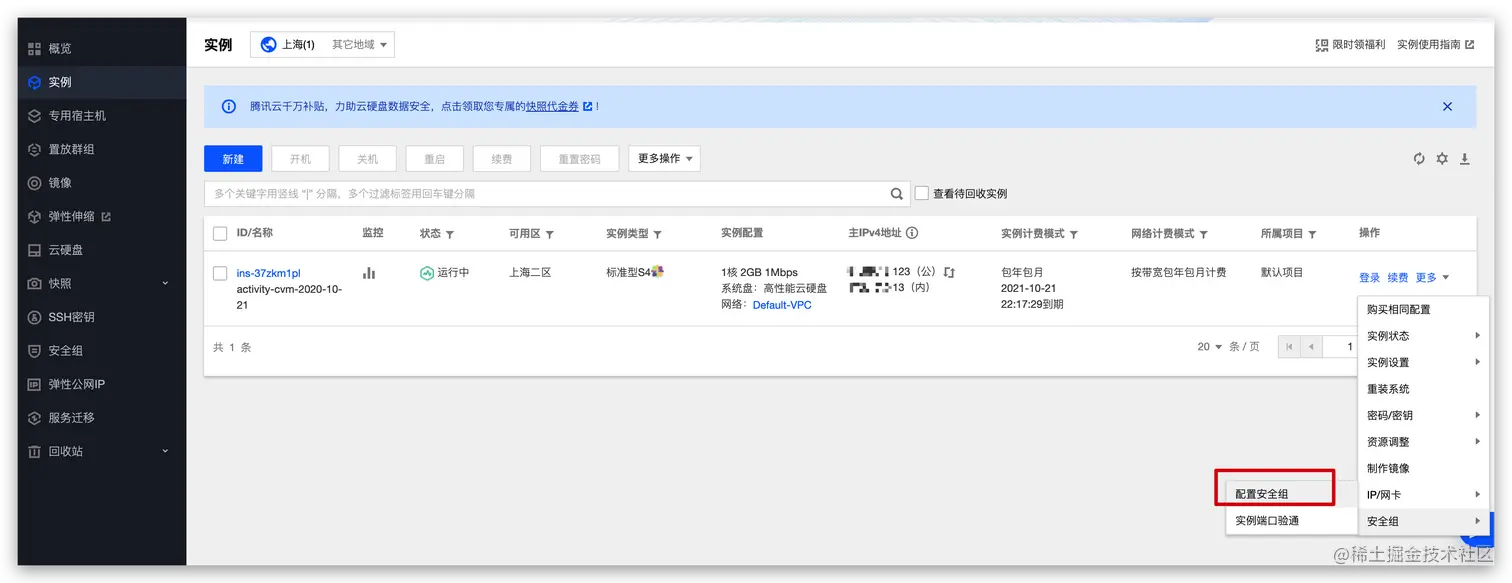The image size is (1512, 583).
Task: Copy the public IP address icon
Action: click(949, 272)
